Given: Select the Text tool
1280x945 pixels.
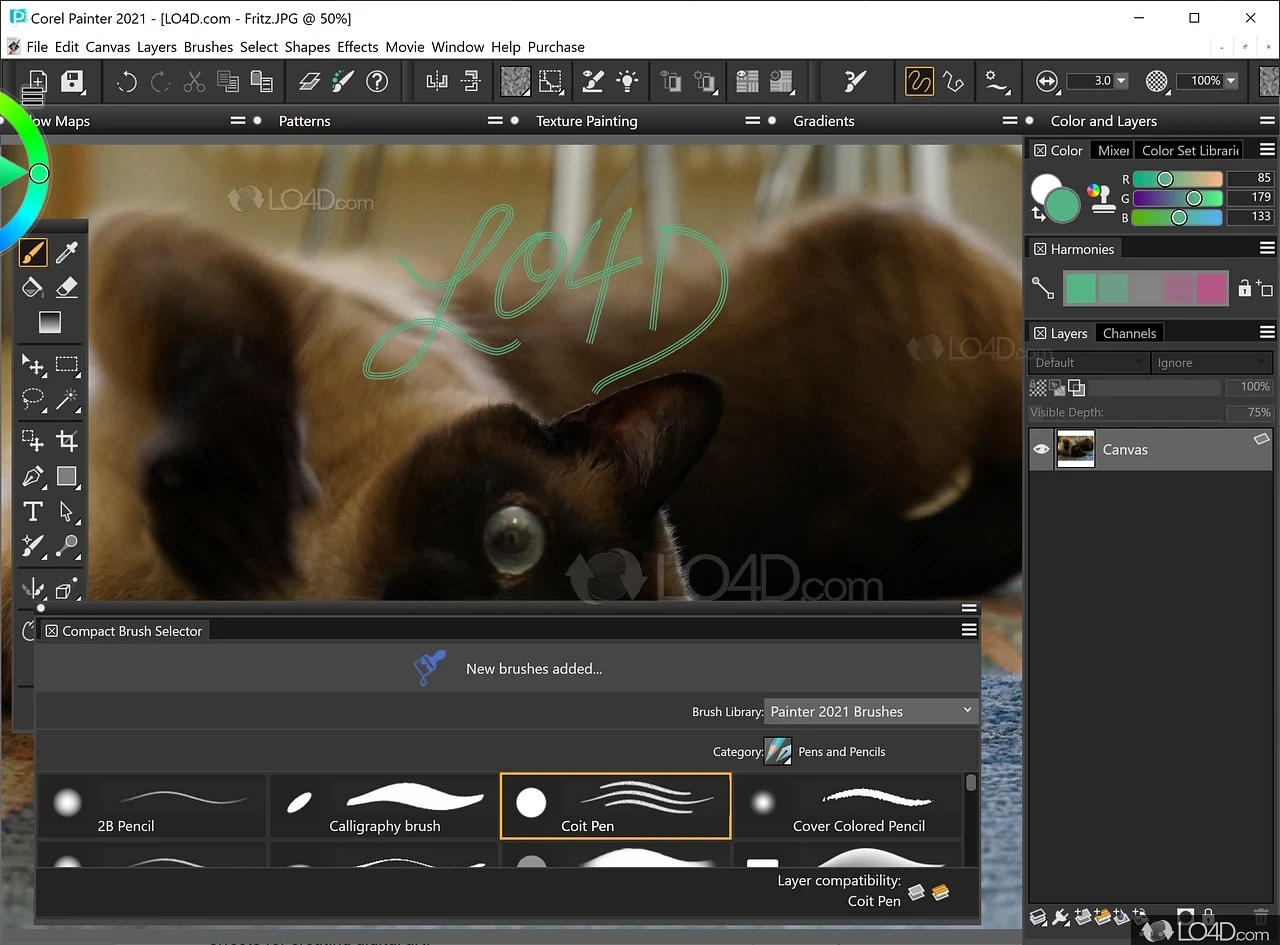Looking at the screenshot, I should (33, 512).
